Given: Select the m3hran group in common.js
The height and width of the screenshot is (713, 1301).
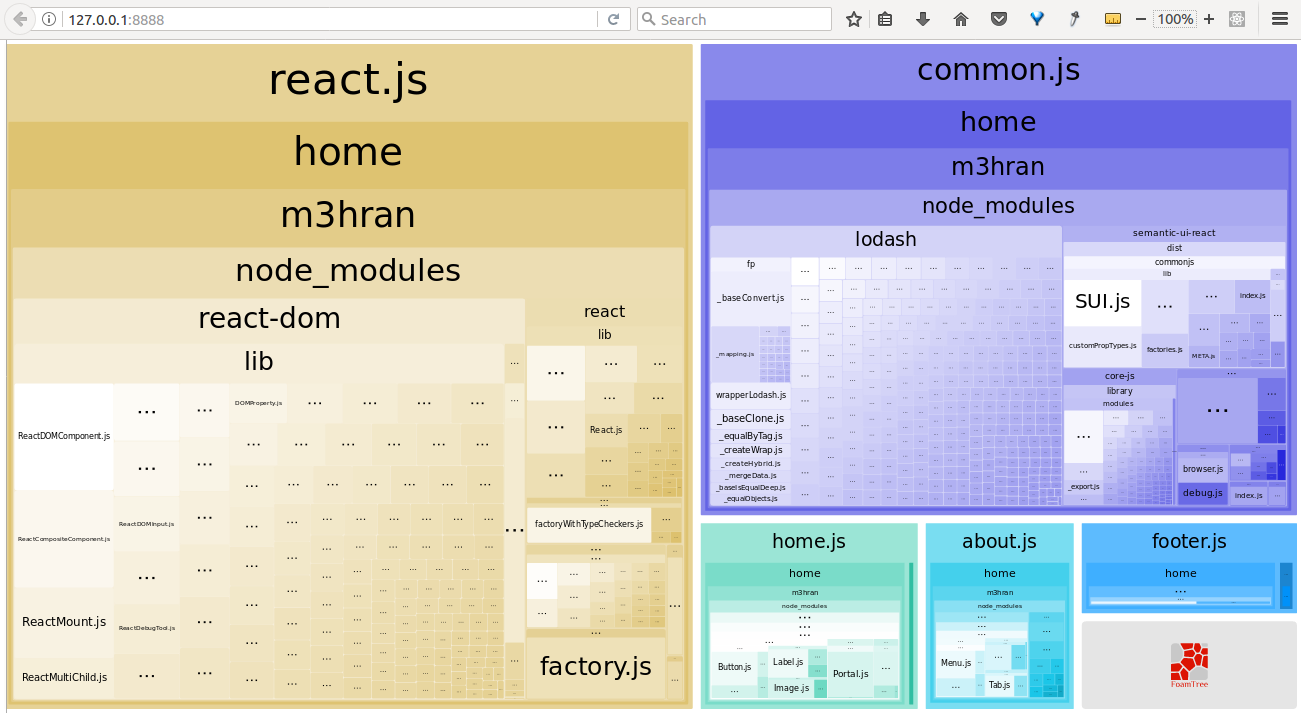Looking at the screenshot, I should pos(998,166).
